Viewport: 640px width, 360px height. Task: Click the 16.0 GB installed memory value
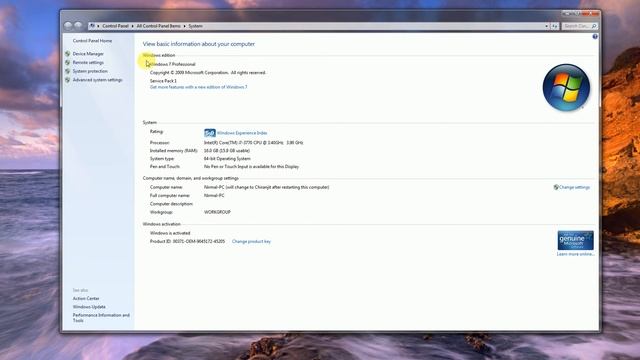(x=227, y=151)
